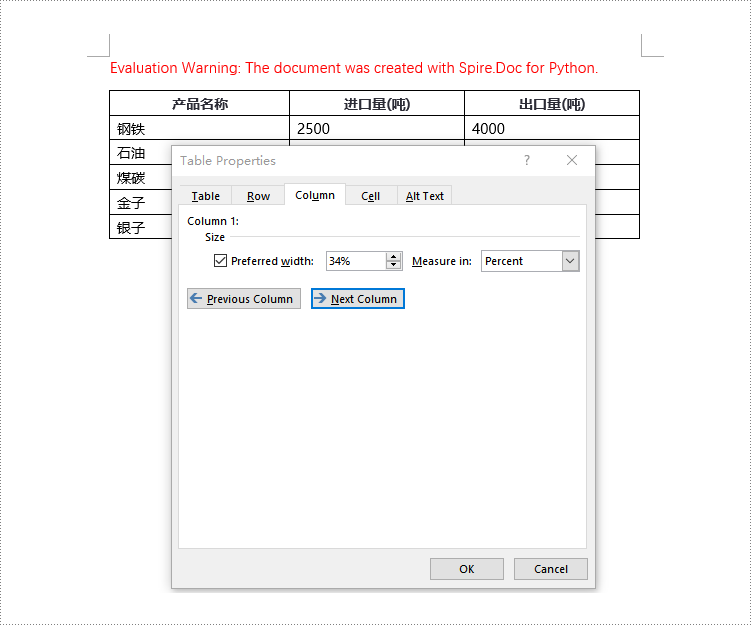Click the Preferred width 34% field

pos(356,261)
